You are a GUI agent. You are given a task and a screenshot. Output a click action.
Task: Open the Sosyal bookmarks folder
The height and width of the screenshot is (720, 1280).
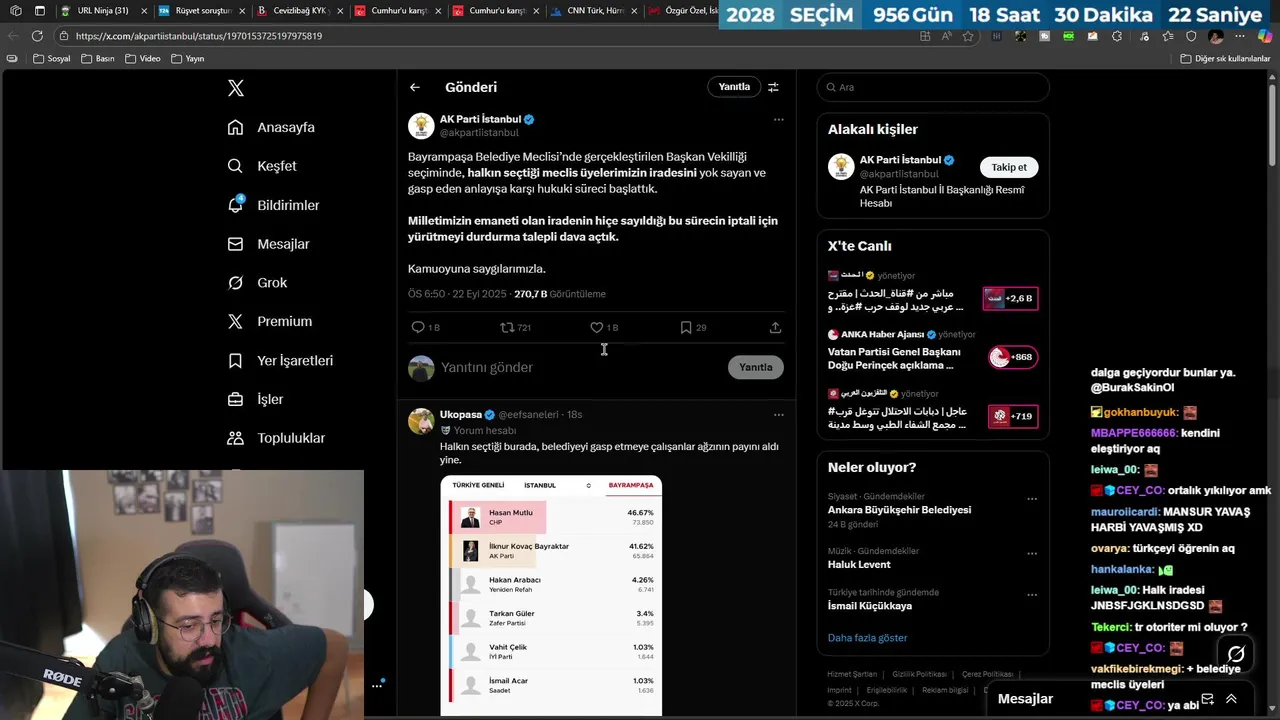coord(52,59)
